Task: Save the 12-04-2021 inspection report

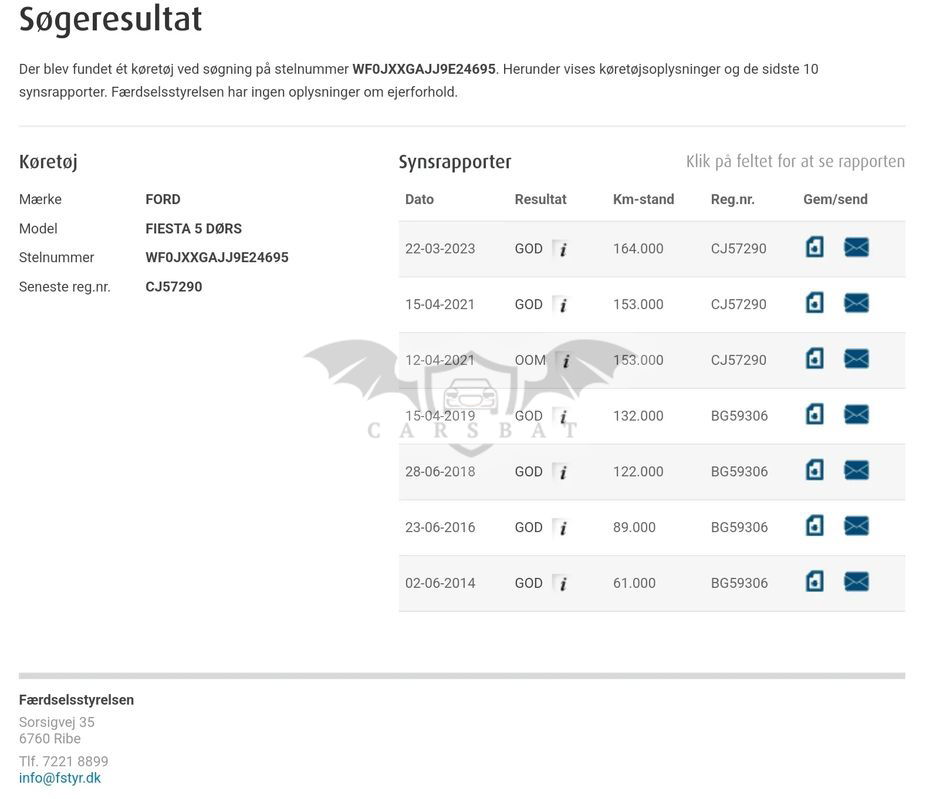Action: (x=815, y=359)
